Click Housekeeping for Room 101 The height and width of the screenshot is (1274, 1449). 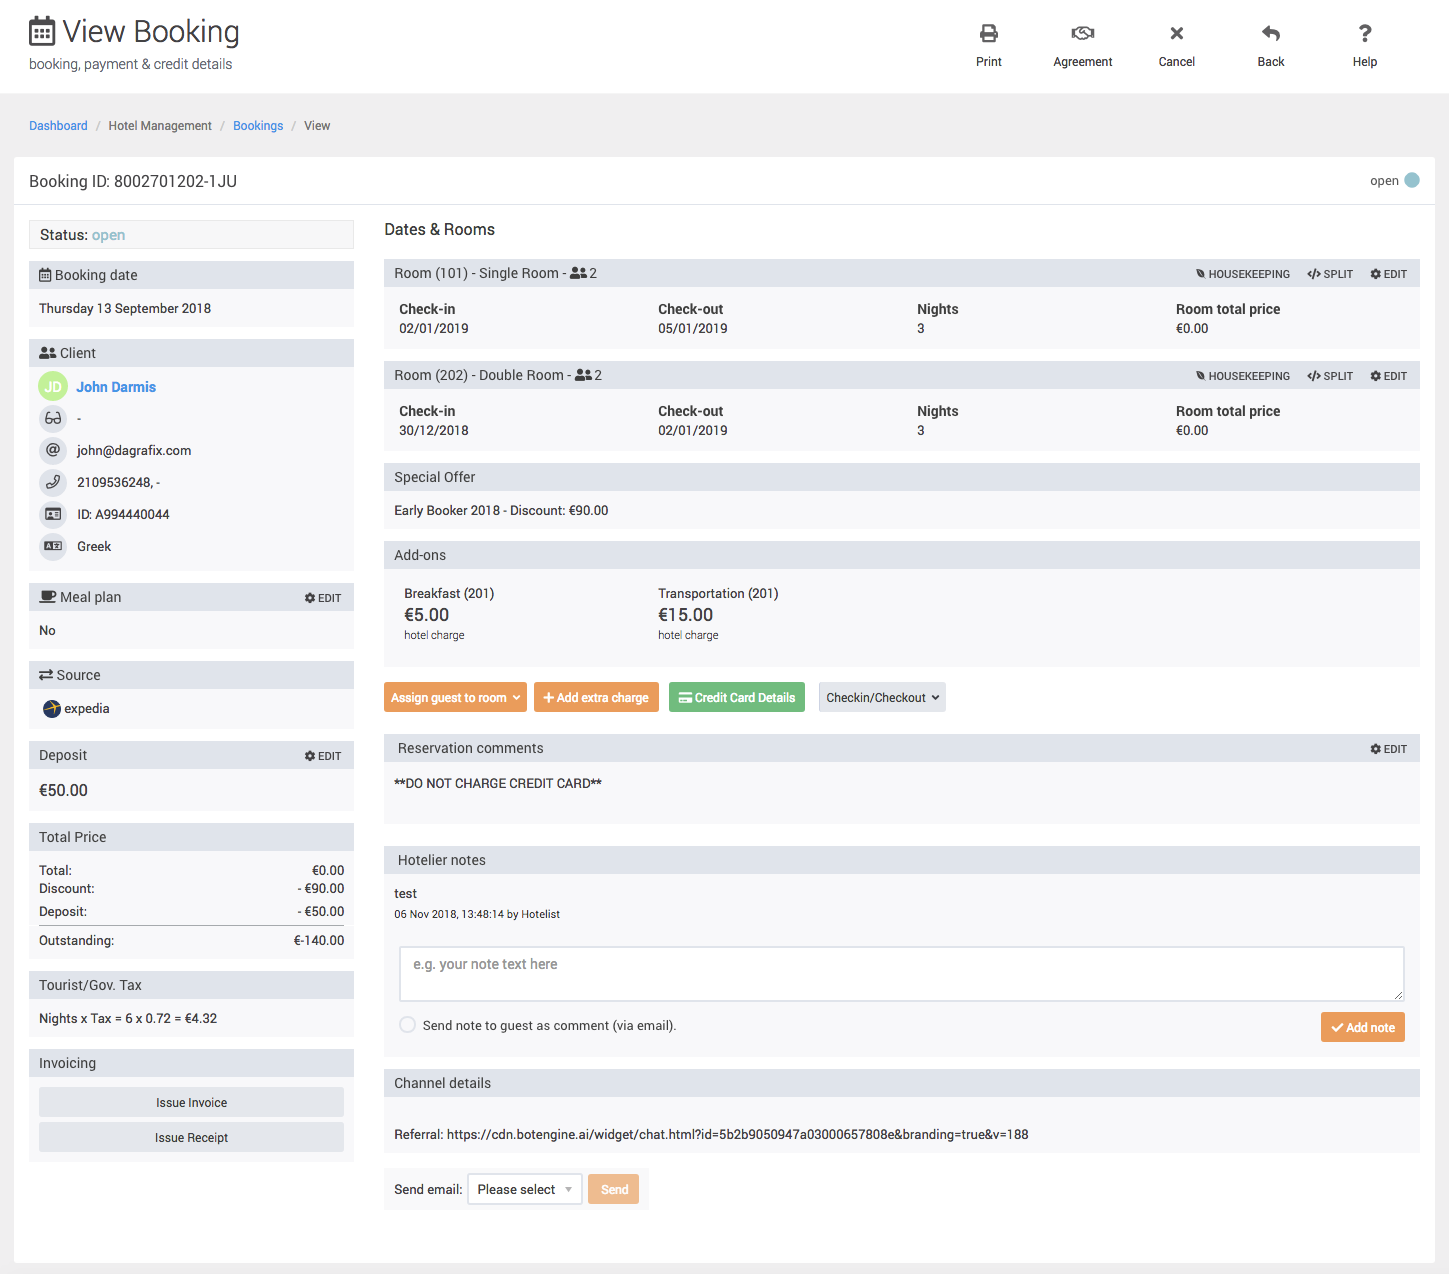coord(1243,274)
